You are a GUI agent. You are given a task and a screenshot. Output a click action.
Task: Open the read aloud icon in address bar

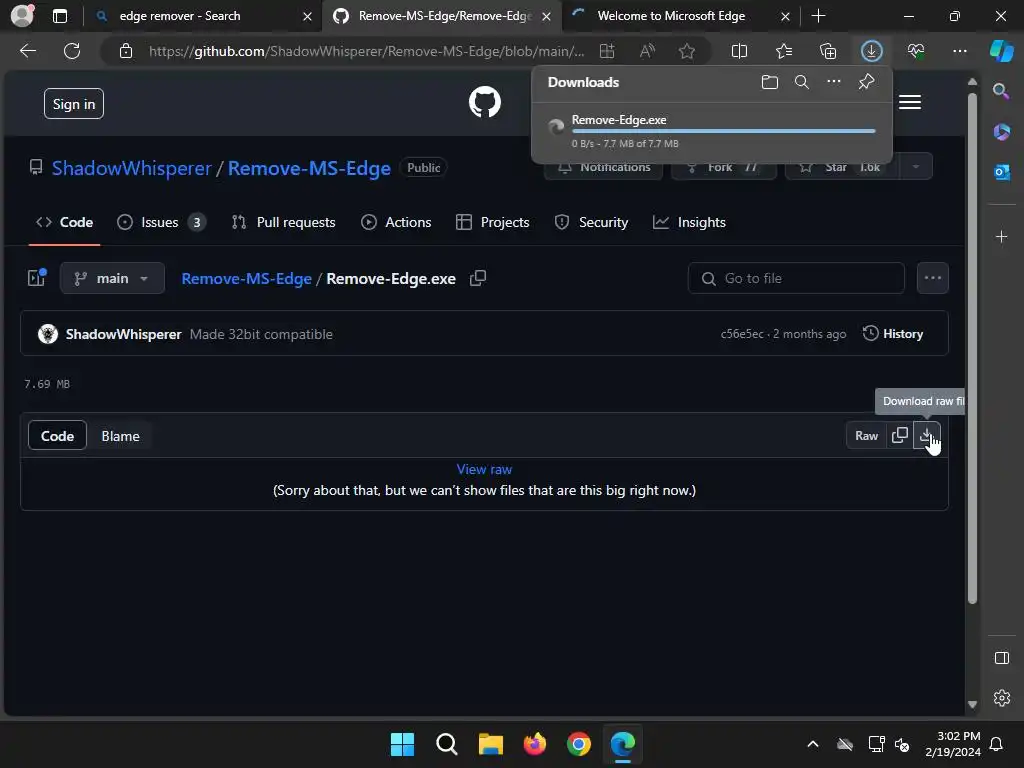647,51
